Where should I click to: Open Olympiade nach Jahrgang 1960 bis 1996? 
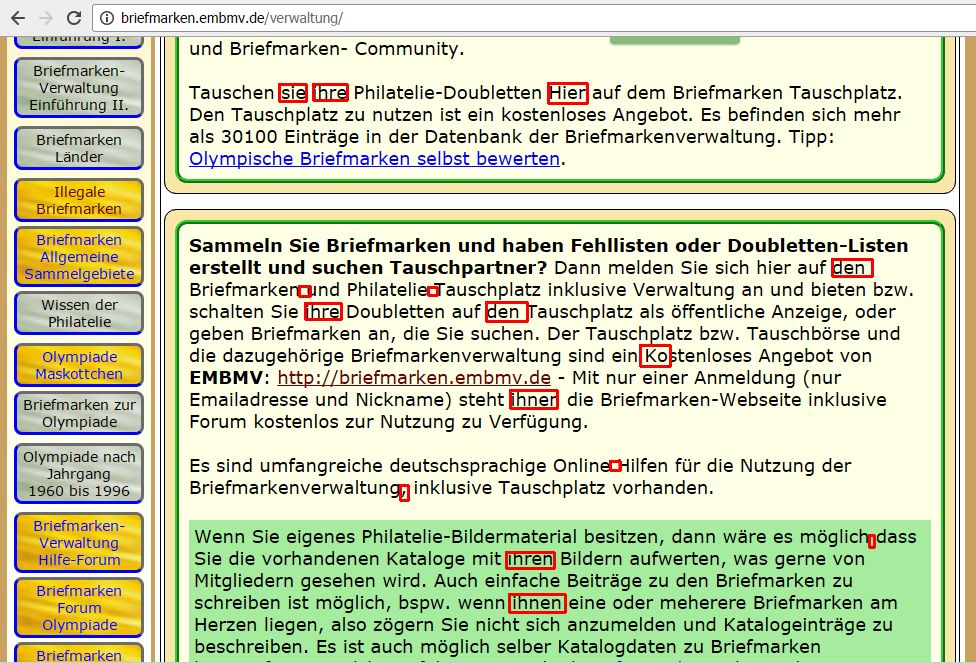tap(79, 473)
